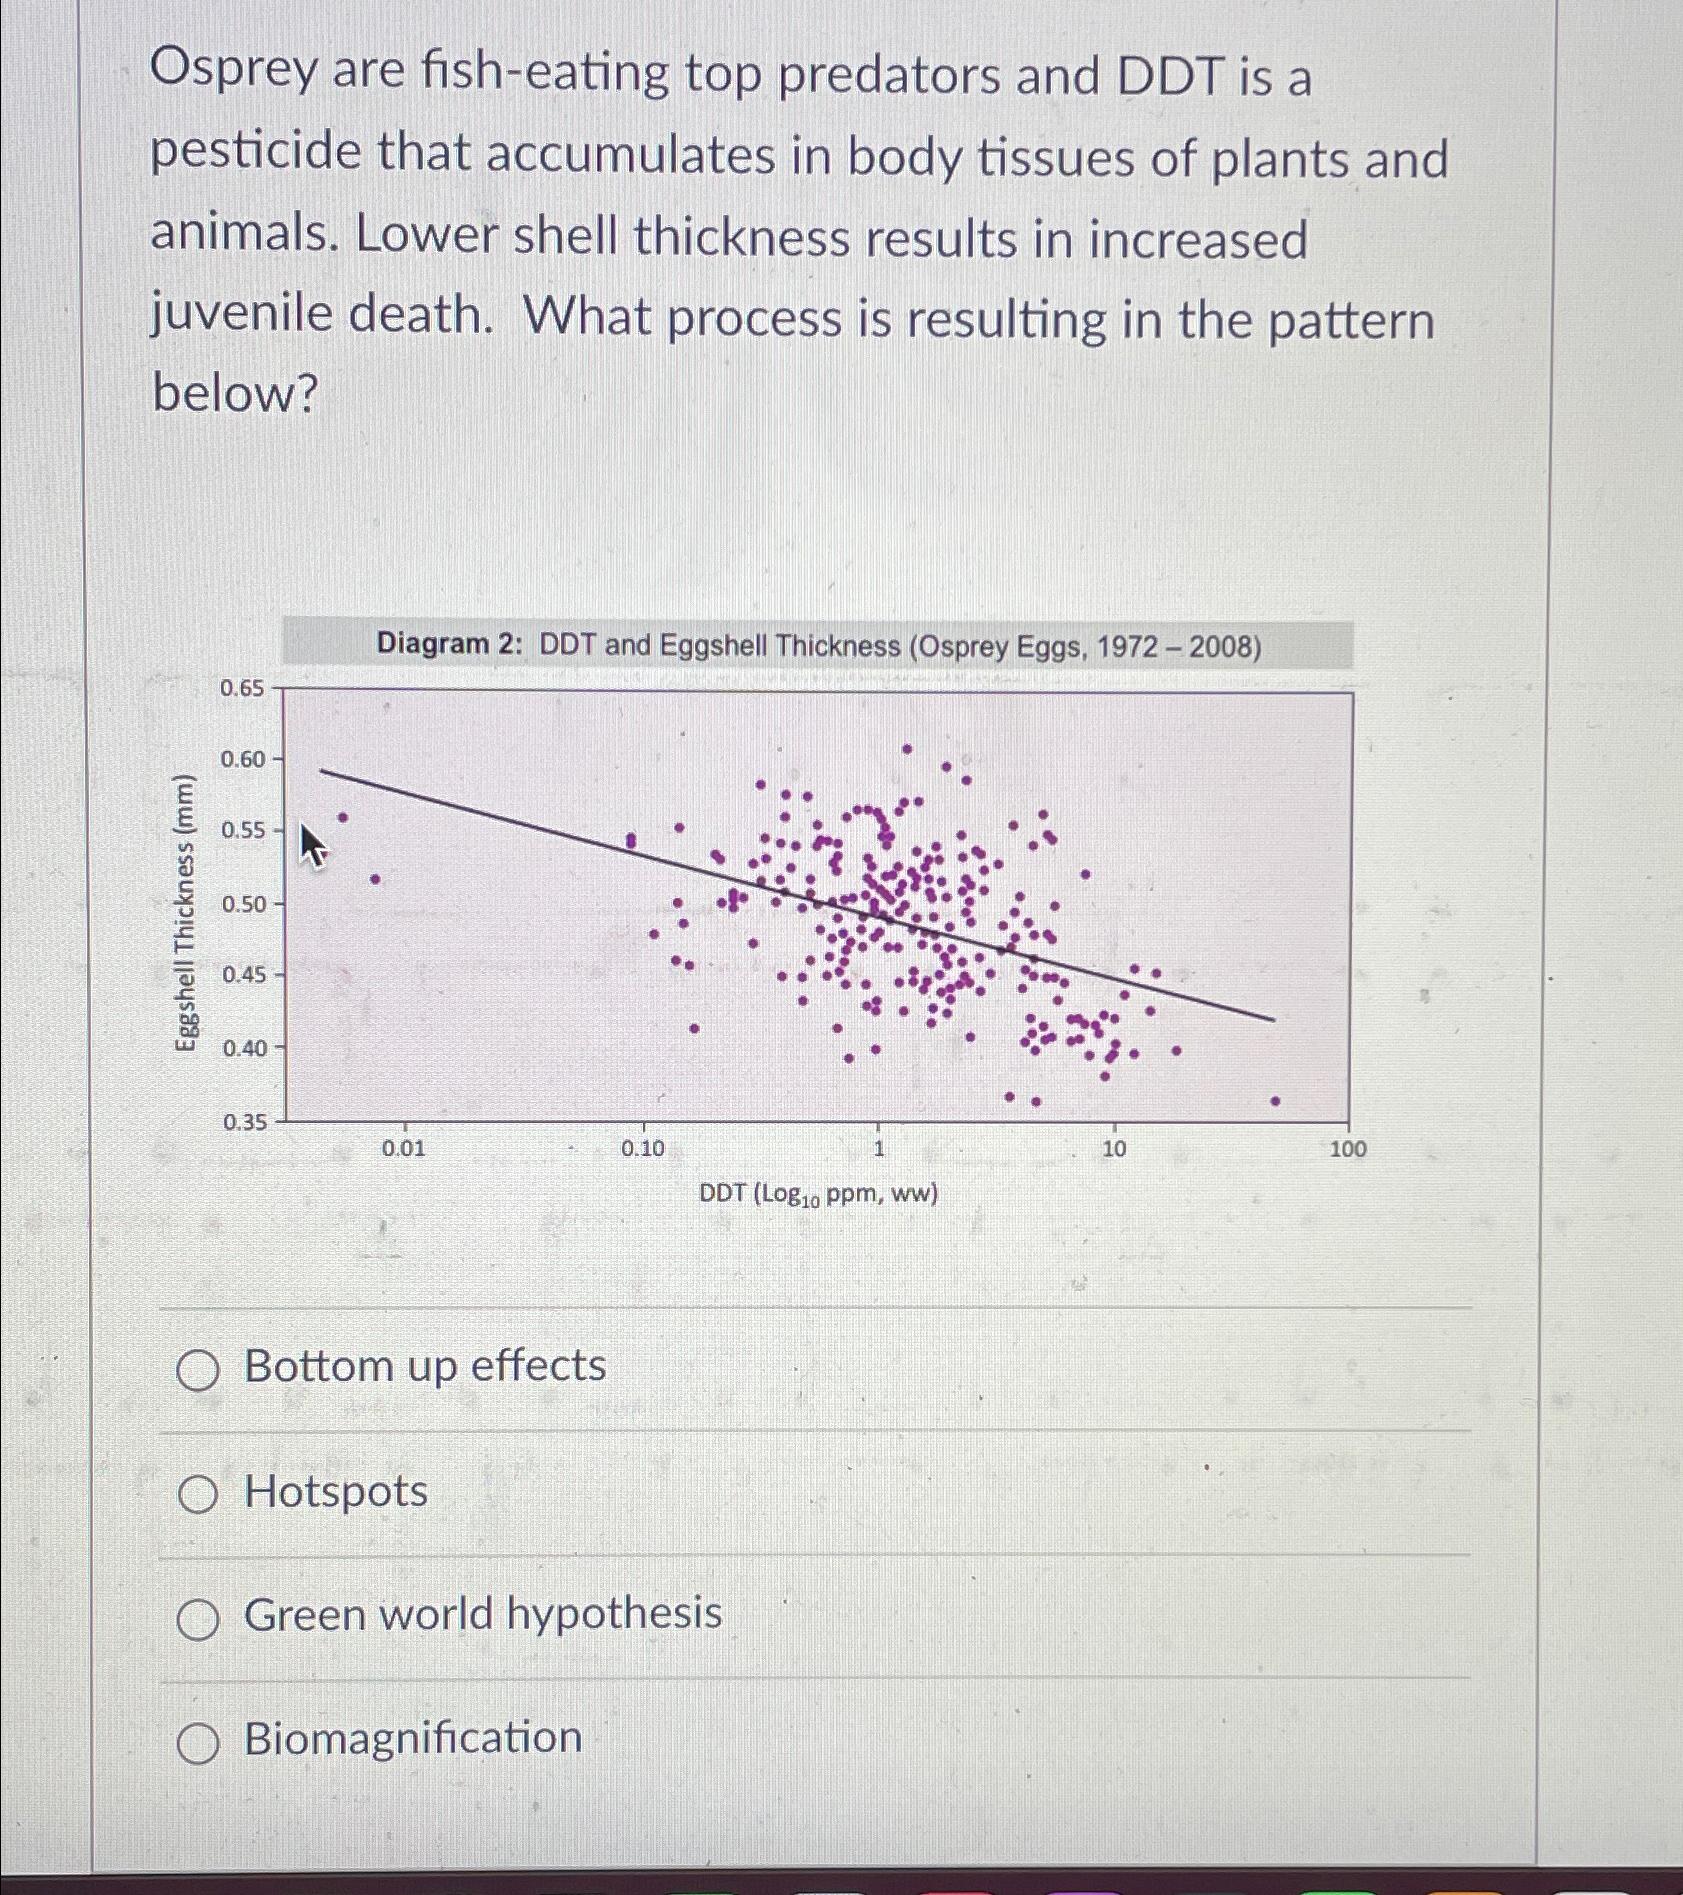
Task: Select the "Bottom up effects" radio button
Action: [x=198, y=1370]
